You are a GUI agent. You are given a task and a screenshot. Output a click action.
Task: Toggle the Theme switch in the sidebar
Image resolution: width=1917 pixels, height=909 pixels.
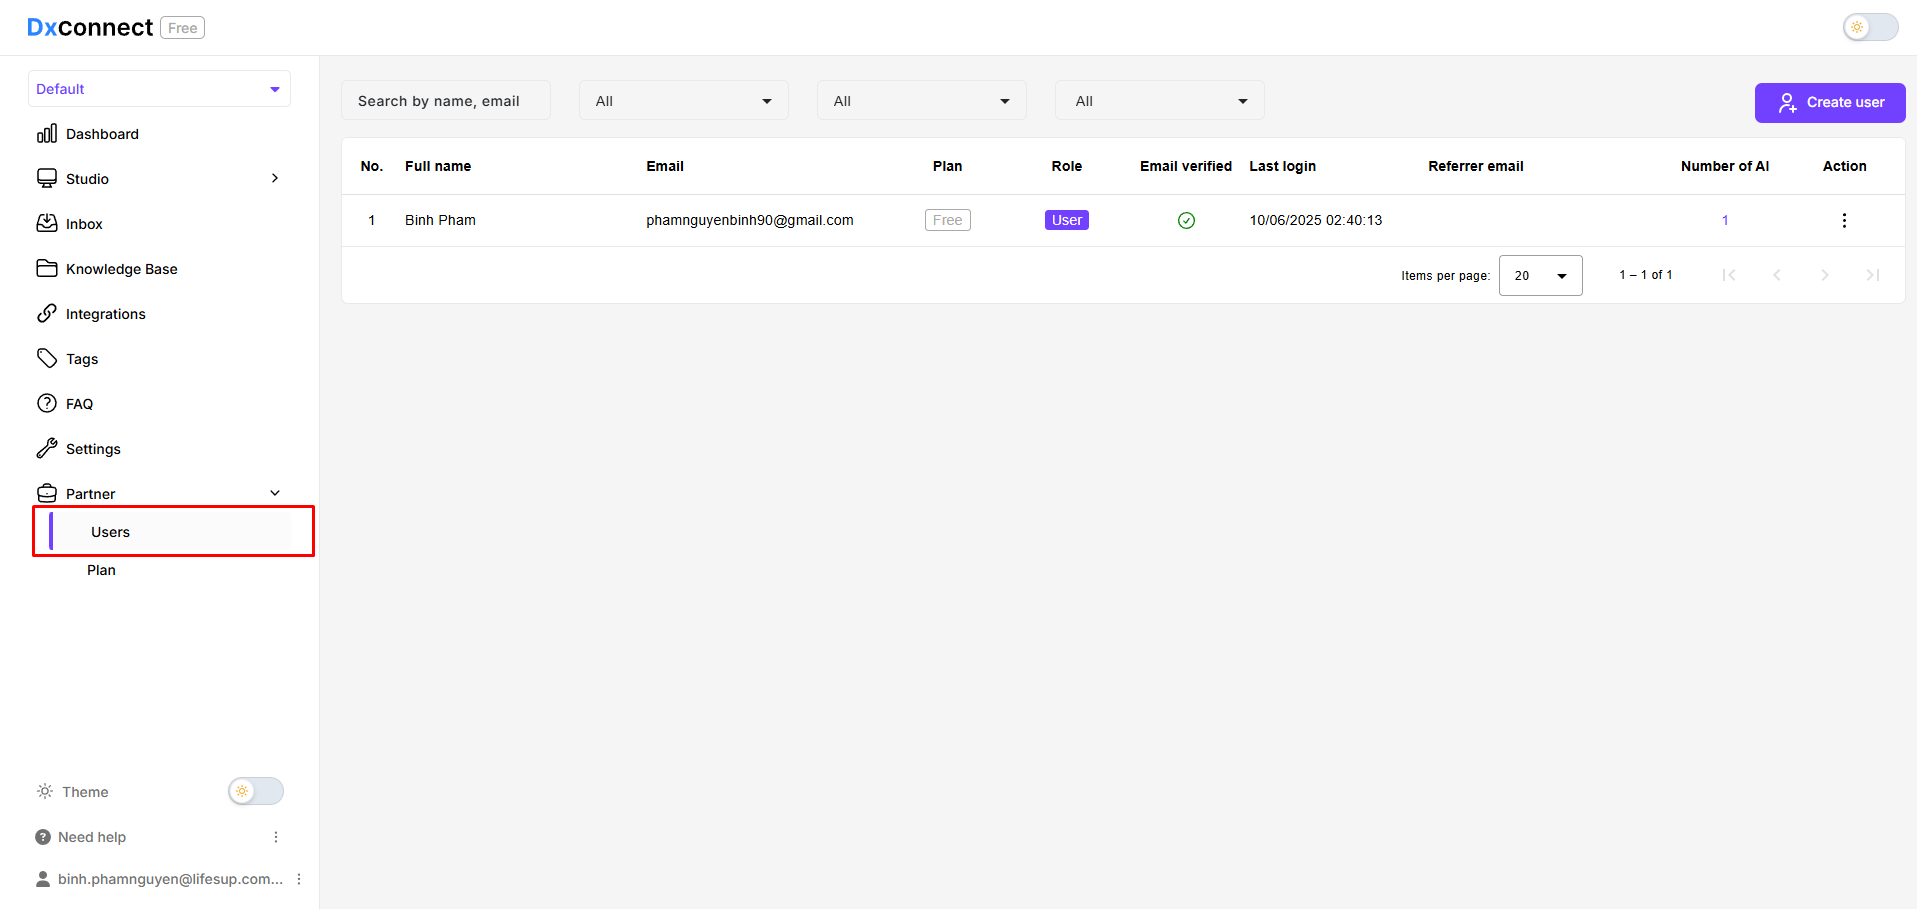[256, 791]
